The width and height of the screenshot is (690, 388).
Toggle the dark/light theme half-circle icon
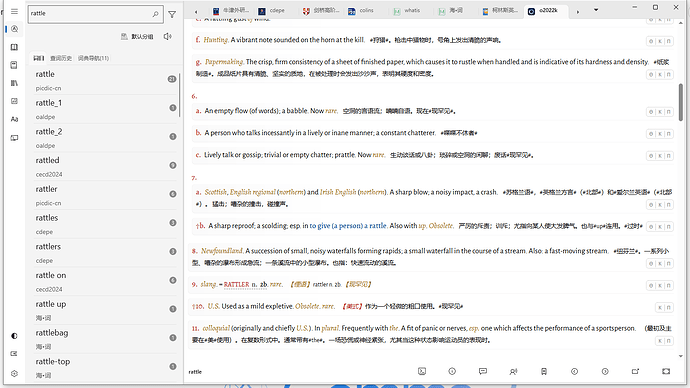coord(14,336)
